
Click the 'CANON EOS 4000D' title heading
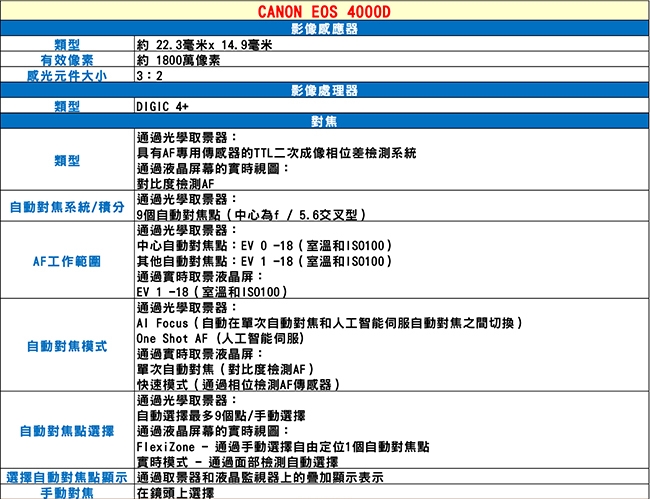point(324,11)
